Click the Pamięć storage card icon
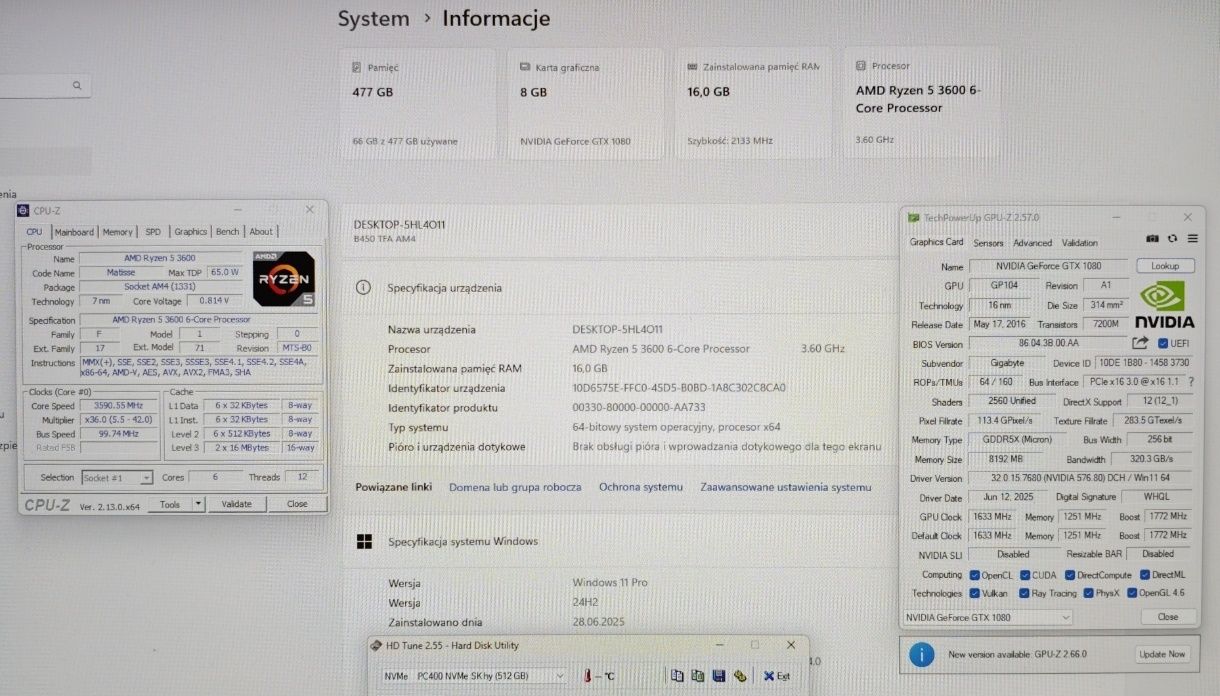This screenshot has width=1220, height=696. [x=357, y=67]
